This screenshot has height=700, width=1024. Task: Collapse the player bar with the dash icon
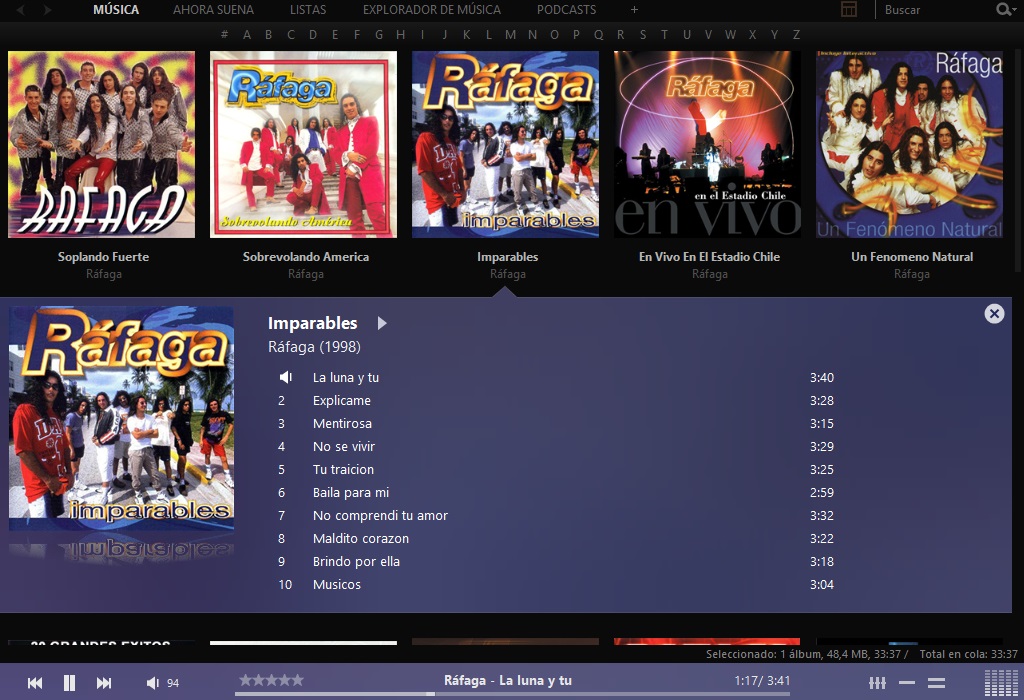(x=907, y=682)
